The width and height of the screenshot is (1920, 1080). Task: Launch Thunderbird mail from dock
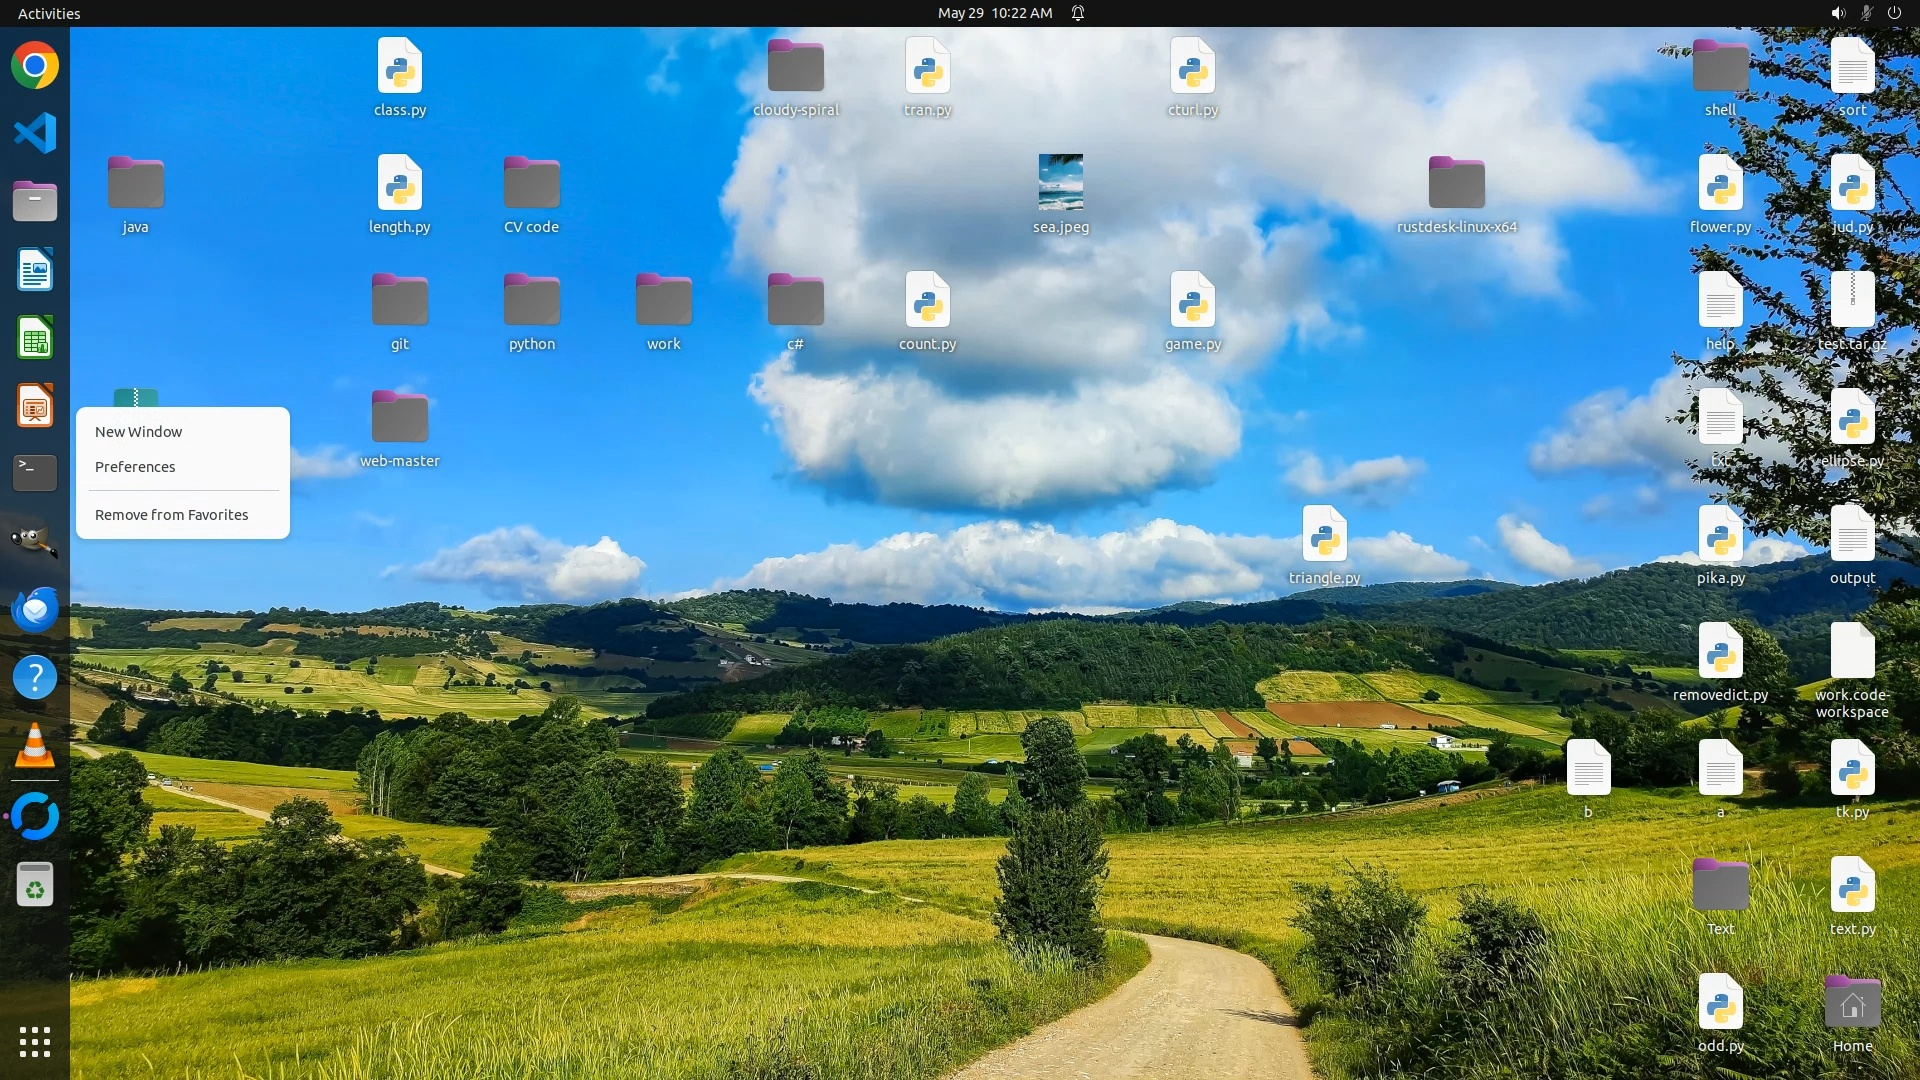35,609
